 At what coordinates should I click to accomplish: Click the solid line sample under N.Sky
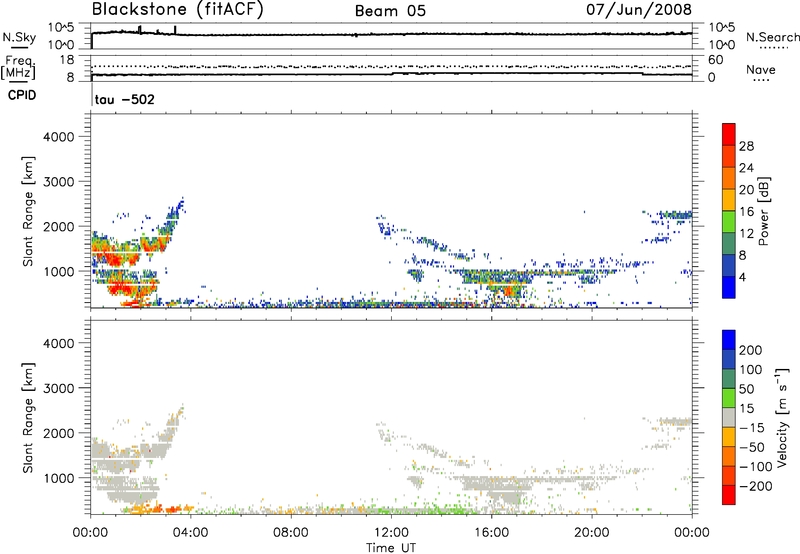[x=19, y=47]
